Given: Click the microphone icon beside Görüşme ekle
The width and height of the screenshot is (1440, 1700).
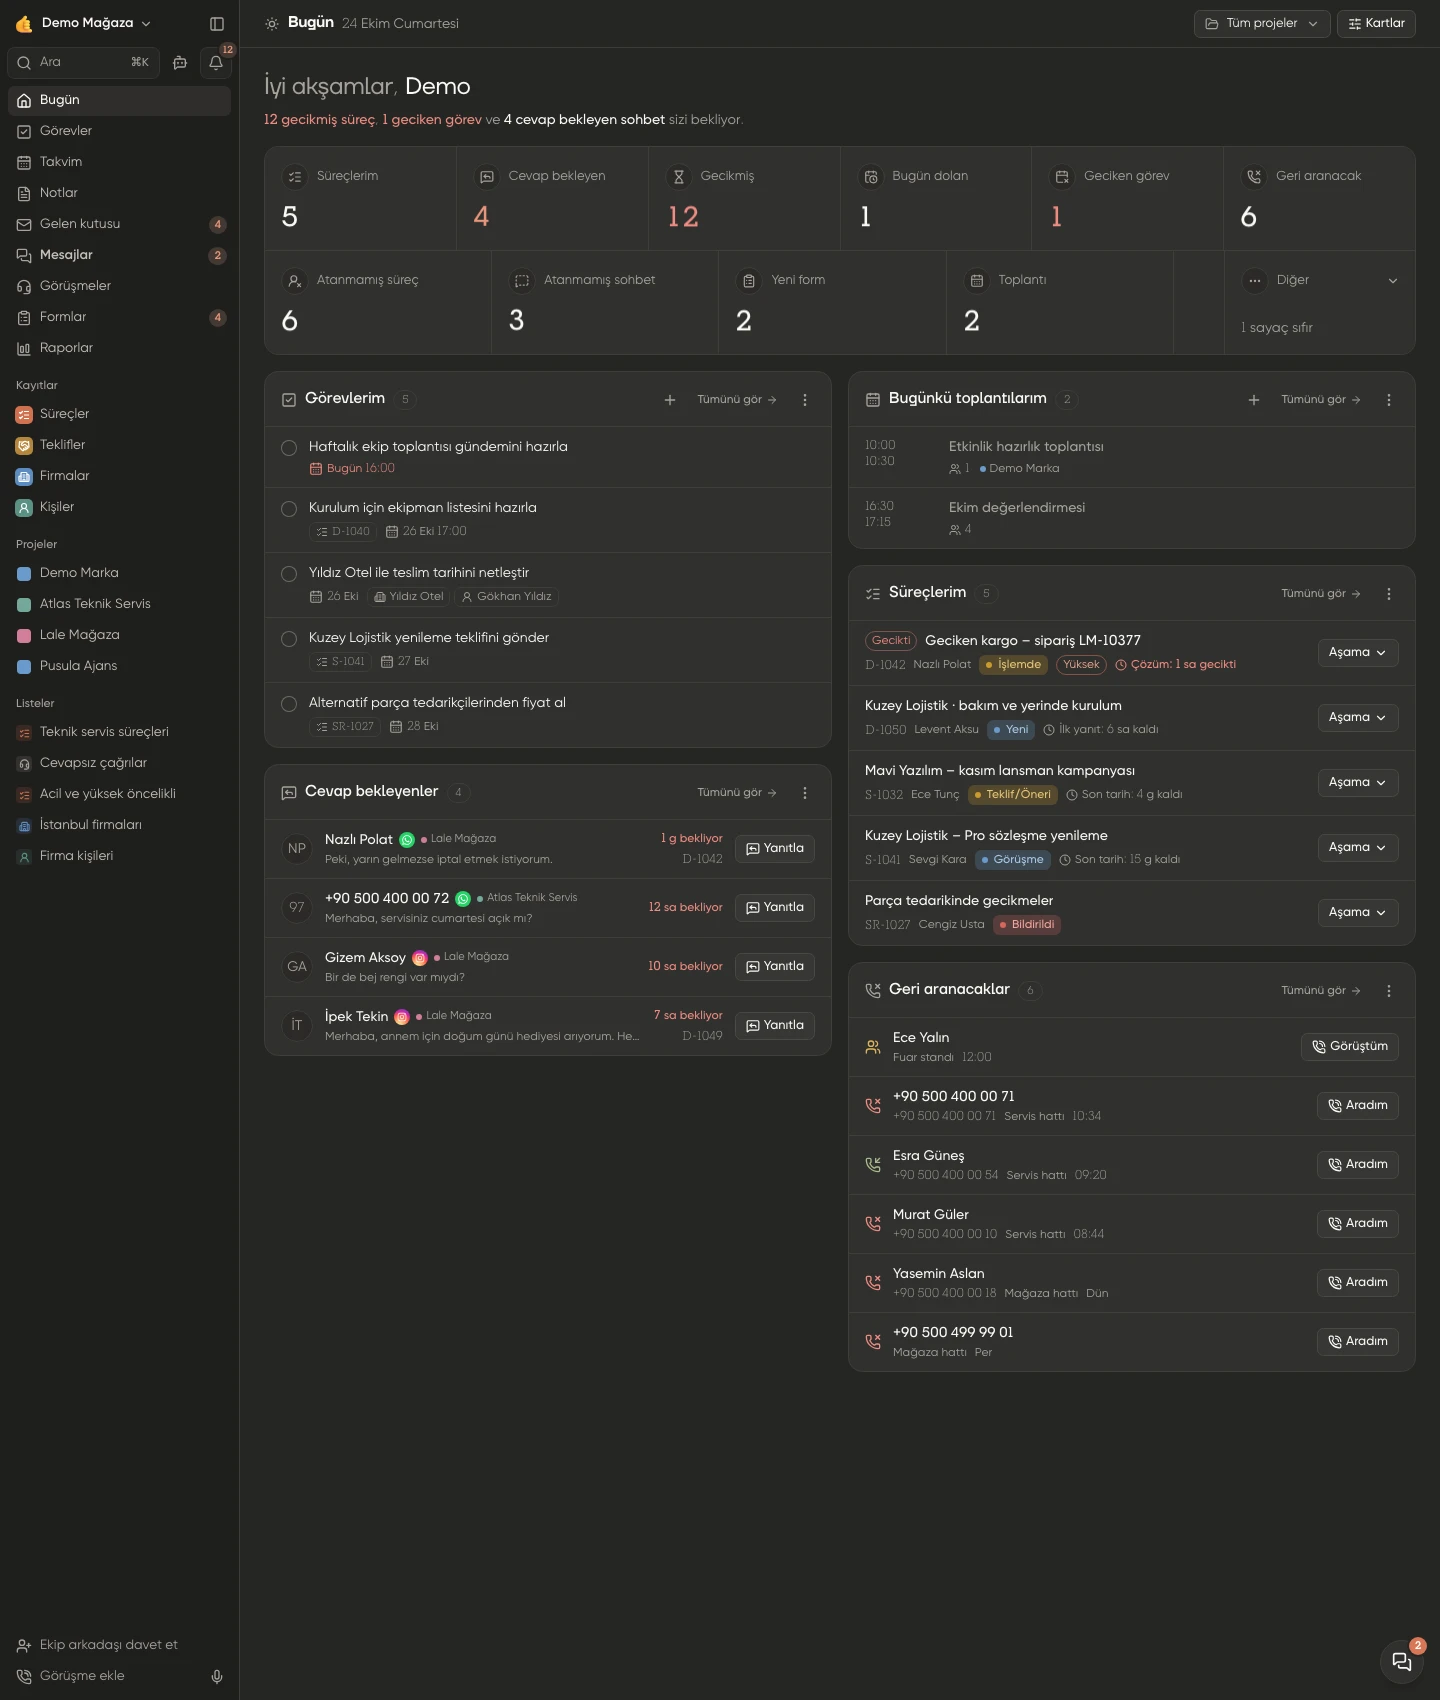Looking at the screenshot, I should pos(217,1676).
